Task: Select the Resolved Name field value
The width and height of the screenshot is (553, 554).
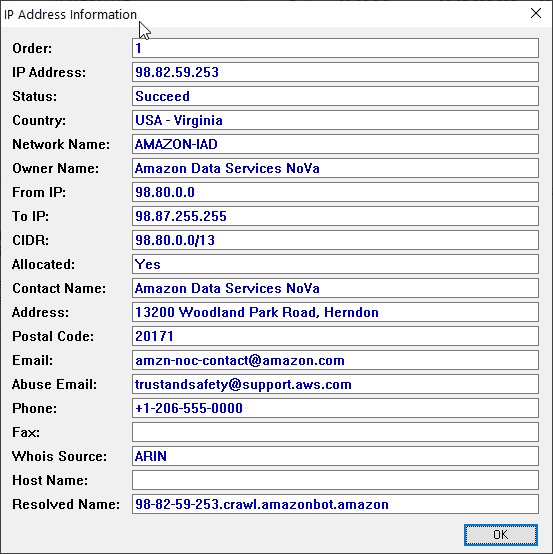Action: 335,505
